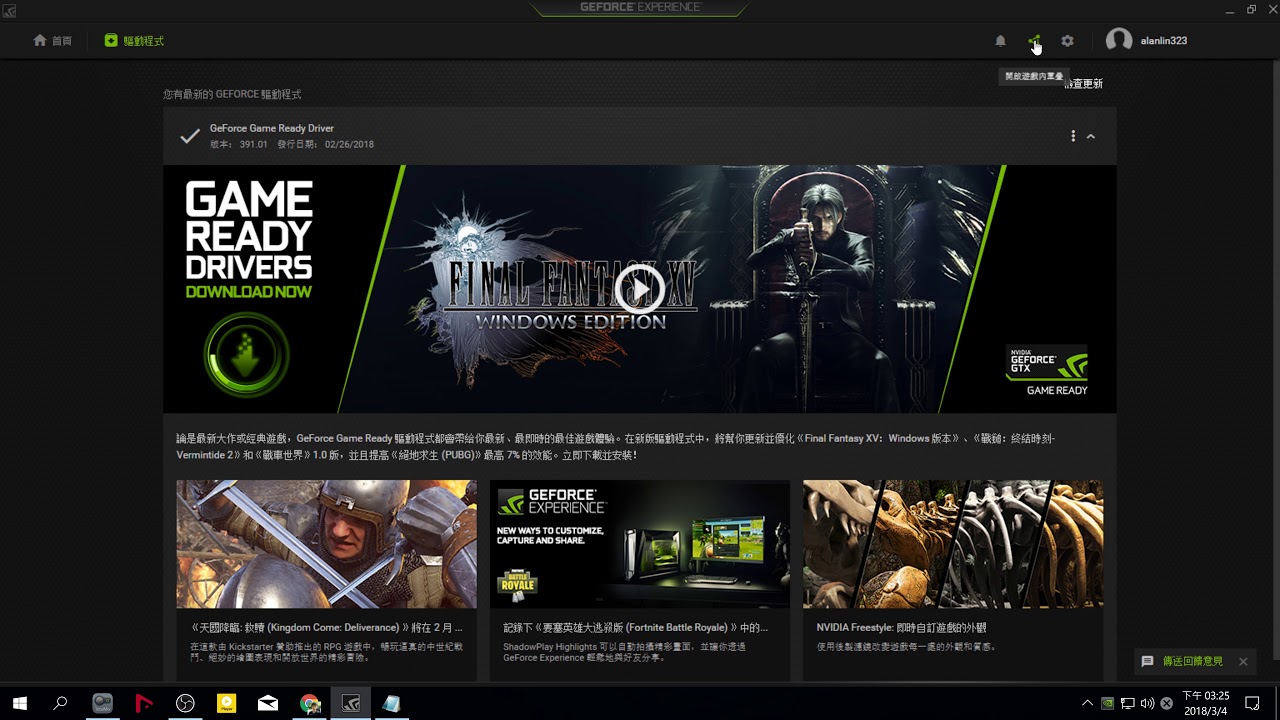The height and width of the screenshot is (720, 1280).
Task: Click the GeForce GTX Game Ready badge
Action: coord(1047,371)
